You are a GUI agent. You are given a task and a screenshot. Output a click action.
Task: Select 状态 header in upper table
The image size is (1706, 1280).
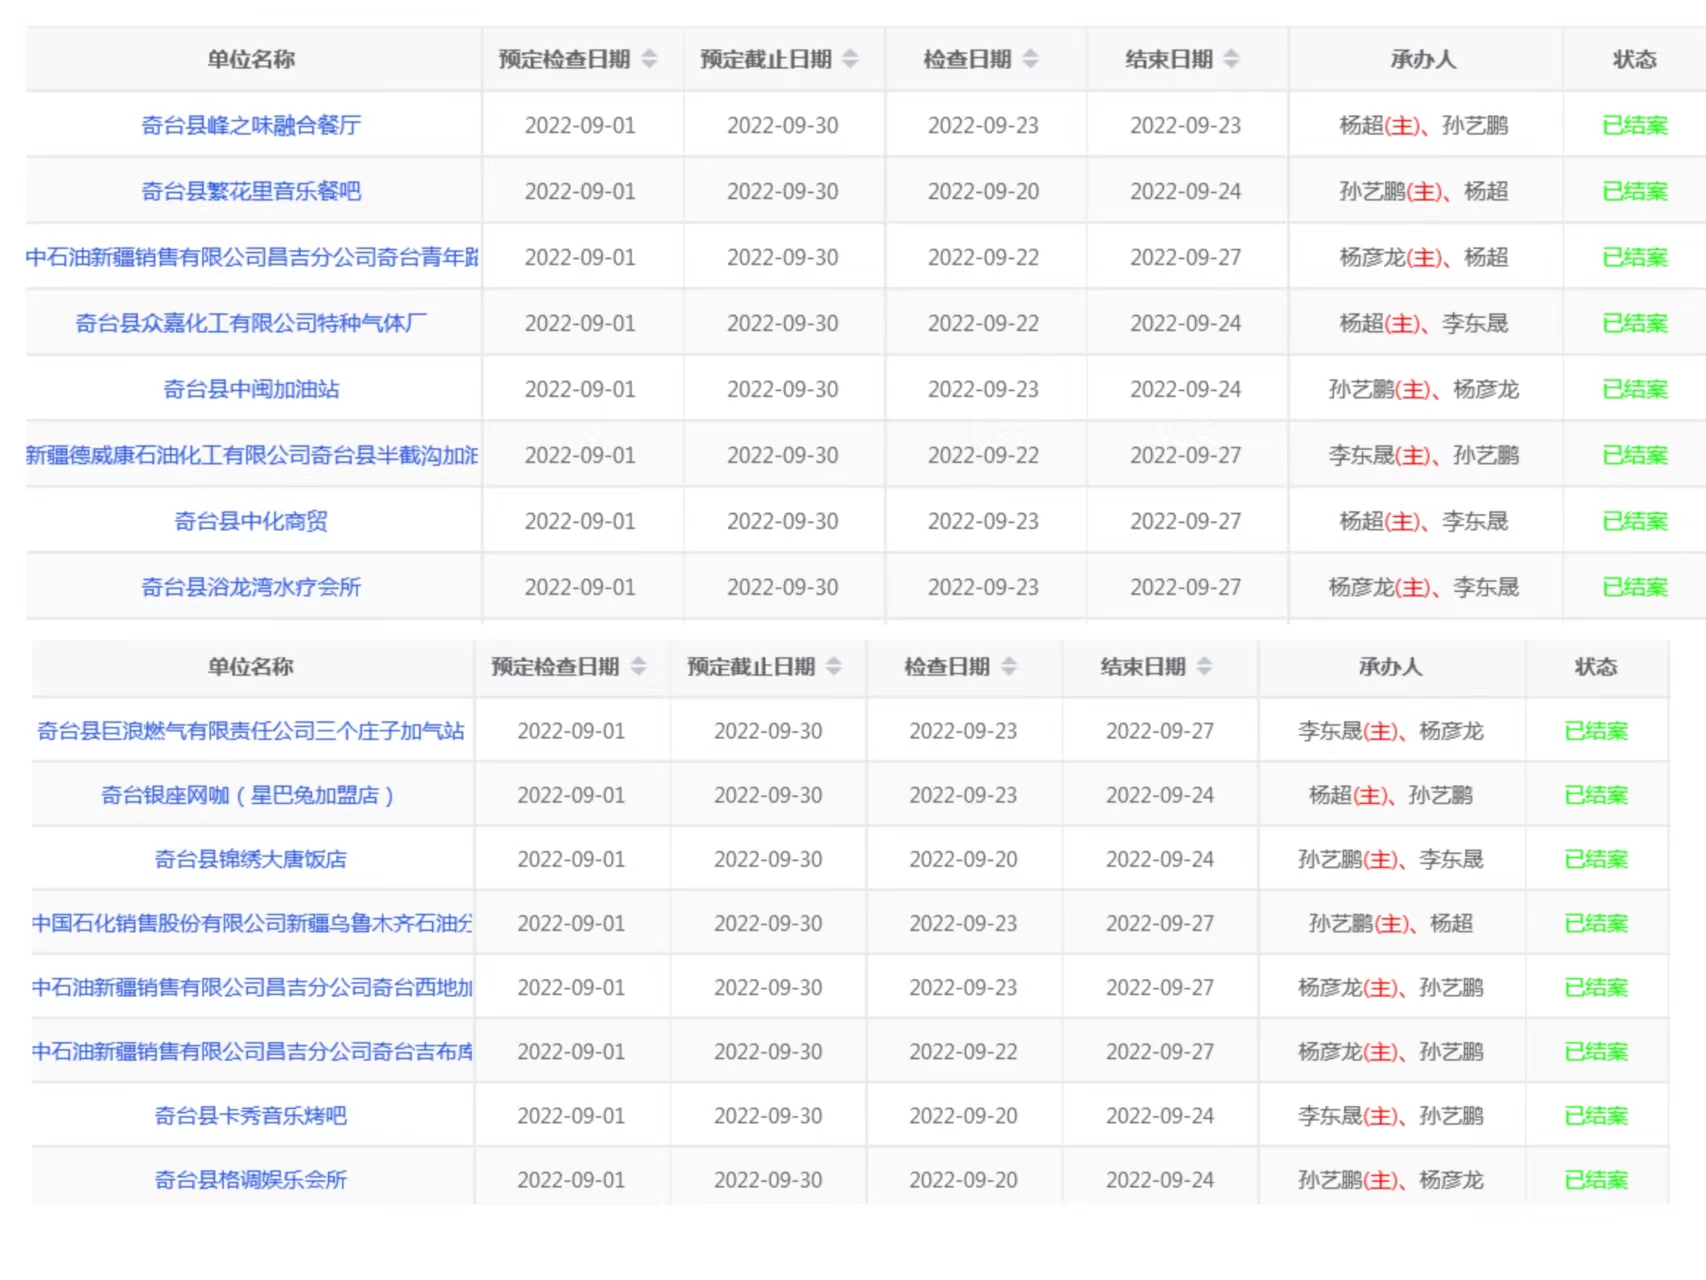[1635, 59]
